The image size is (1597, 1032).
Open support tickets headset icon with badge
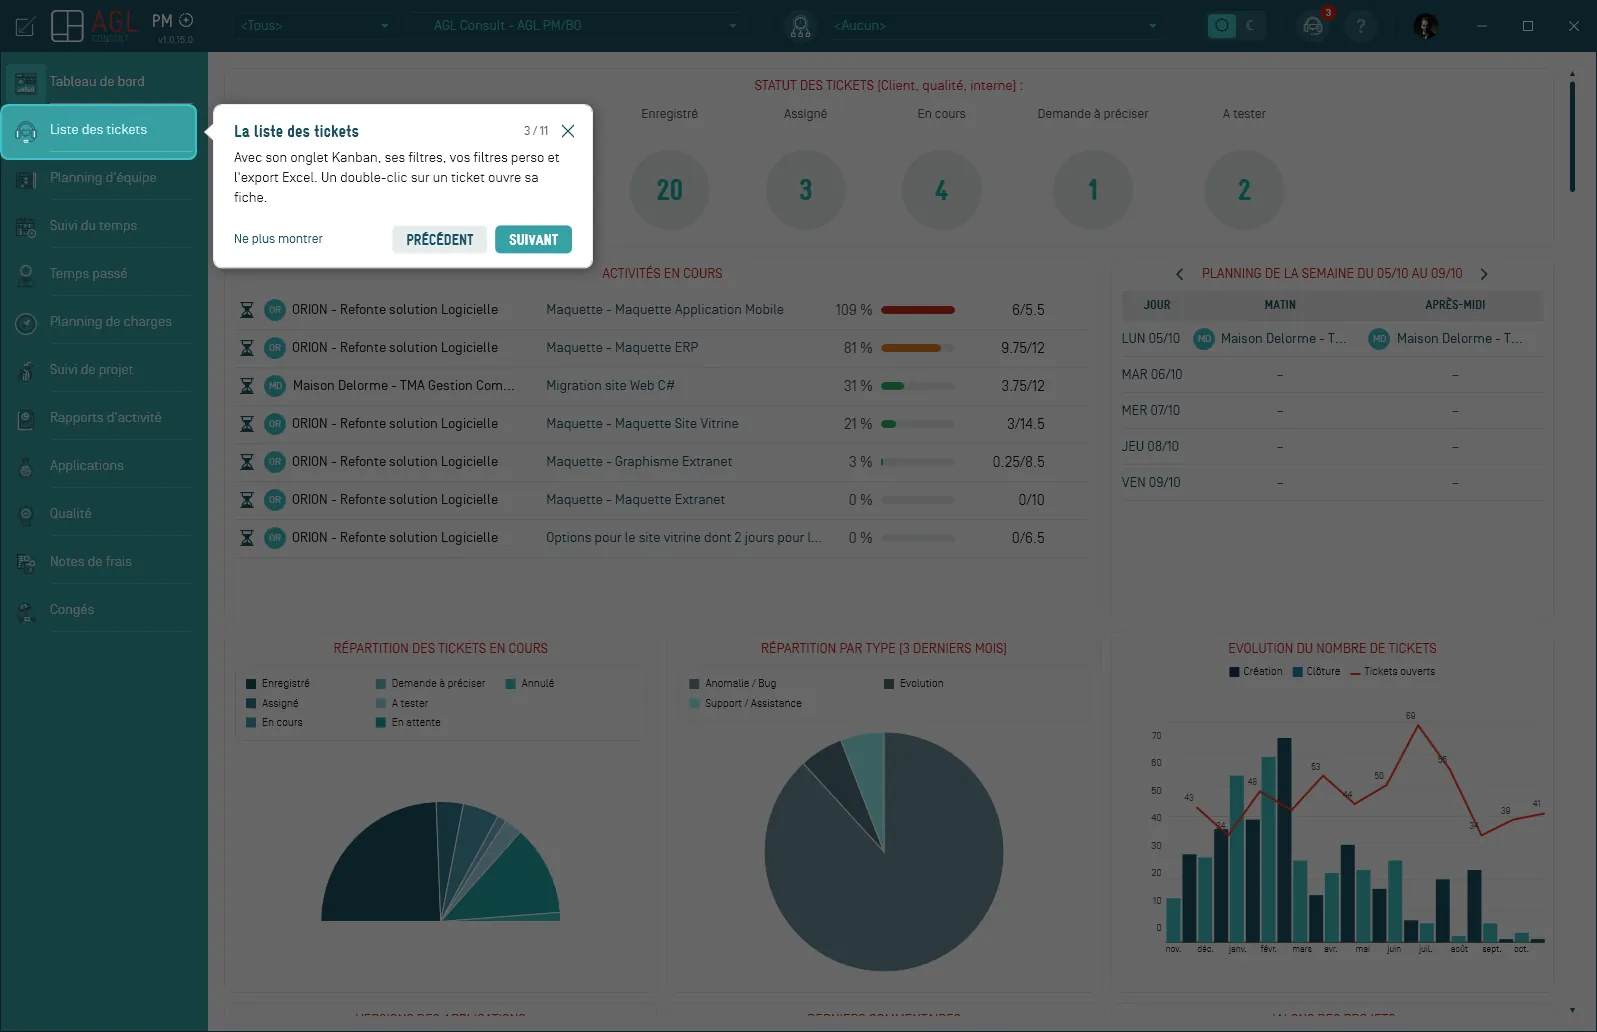pyautogui.click(x=1314, y=26)
